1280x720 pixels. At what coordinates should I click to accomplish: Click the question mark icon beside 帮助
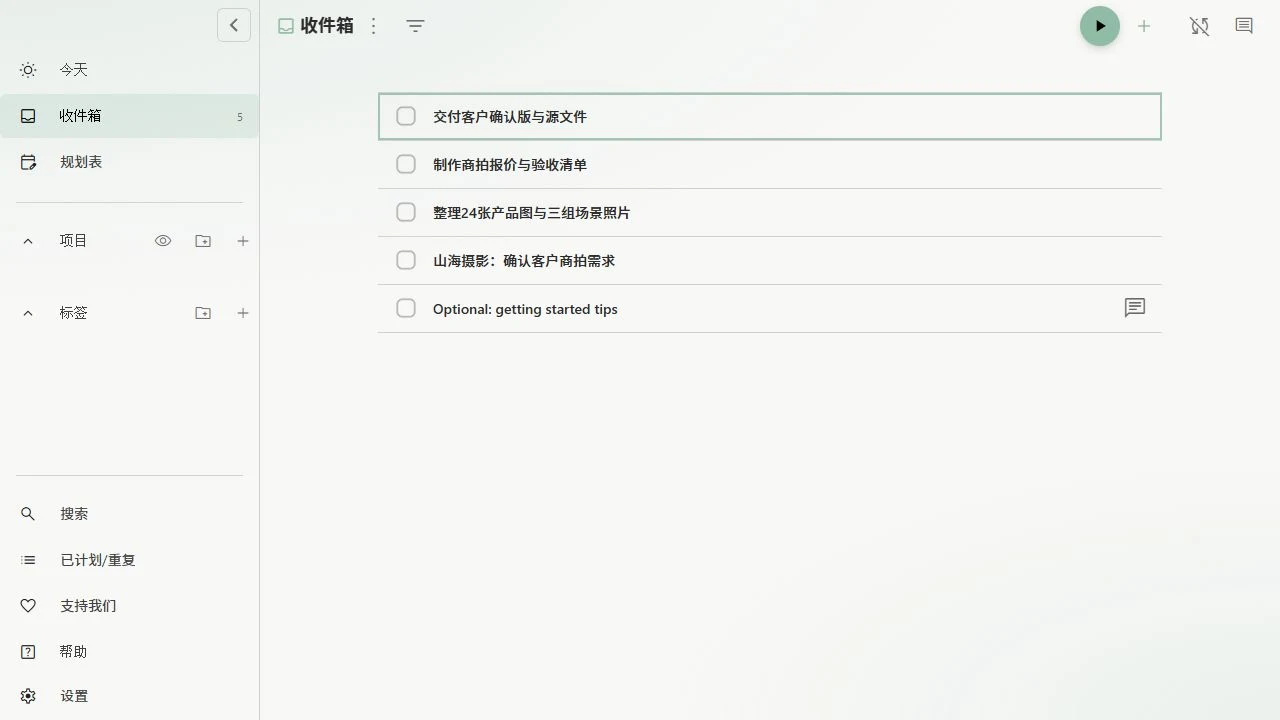tap(28, 652)
